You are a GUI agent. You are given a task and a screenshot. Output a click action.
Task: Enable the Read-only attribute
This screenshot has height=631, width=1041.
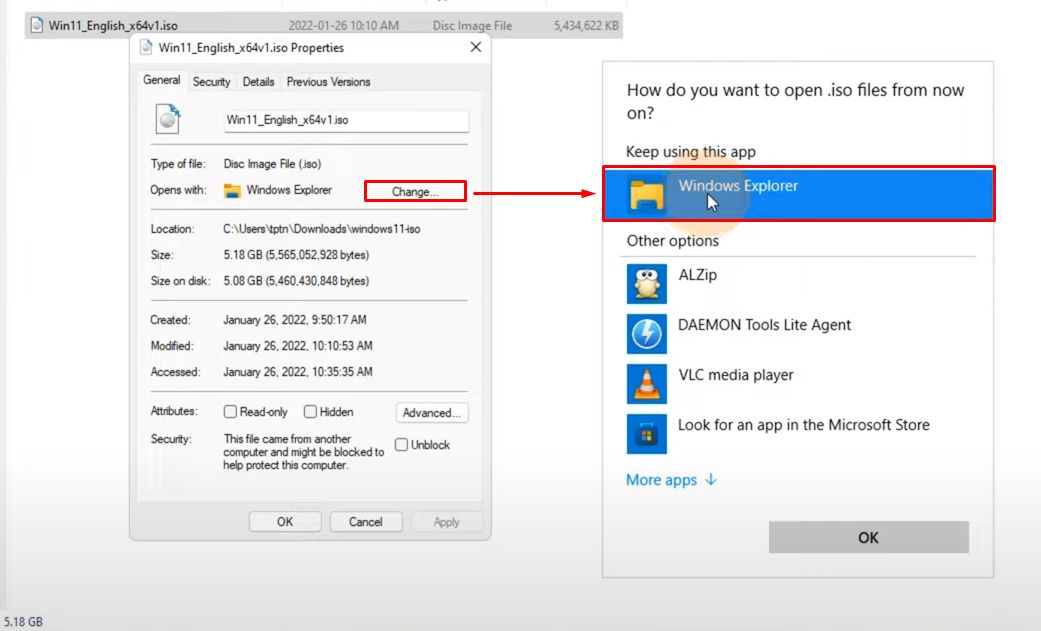[229, 411]
